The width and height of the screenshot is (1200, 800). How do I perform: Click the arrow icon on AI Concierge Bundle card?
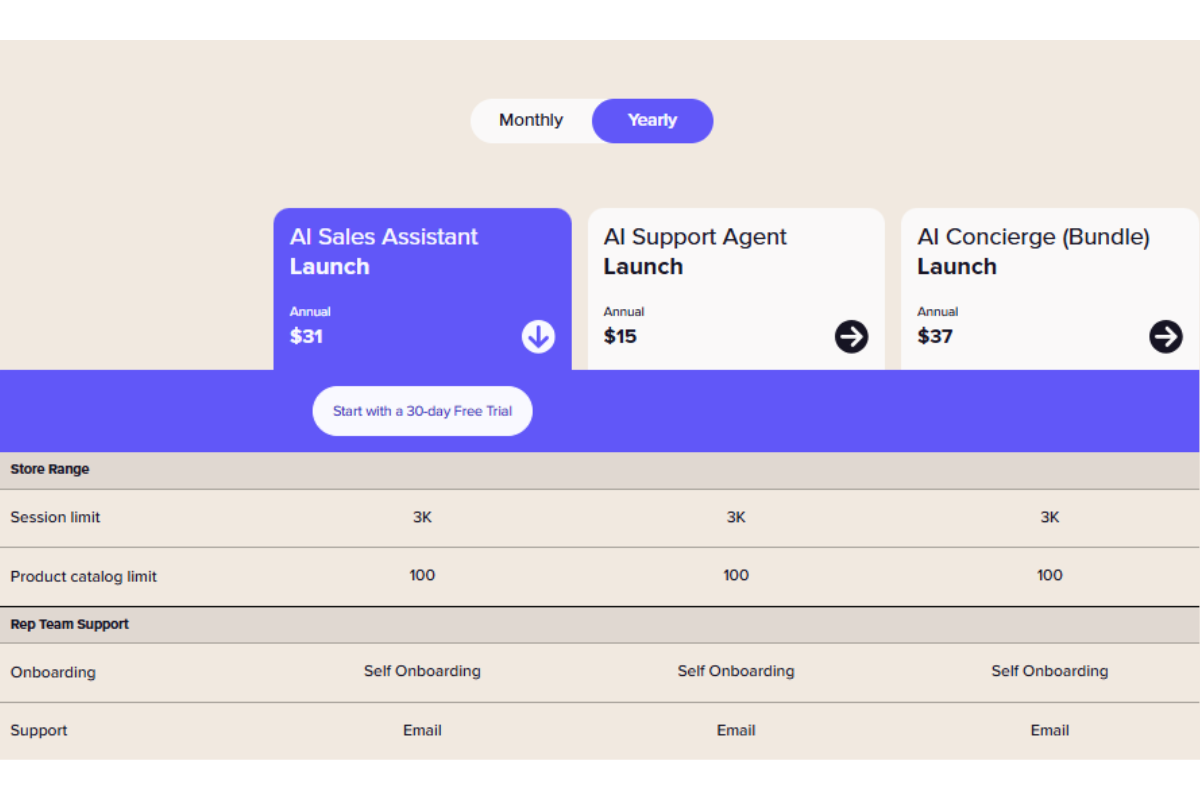click(x=1166, y=337)
